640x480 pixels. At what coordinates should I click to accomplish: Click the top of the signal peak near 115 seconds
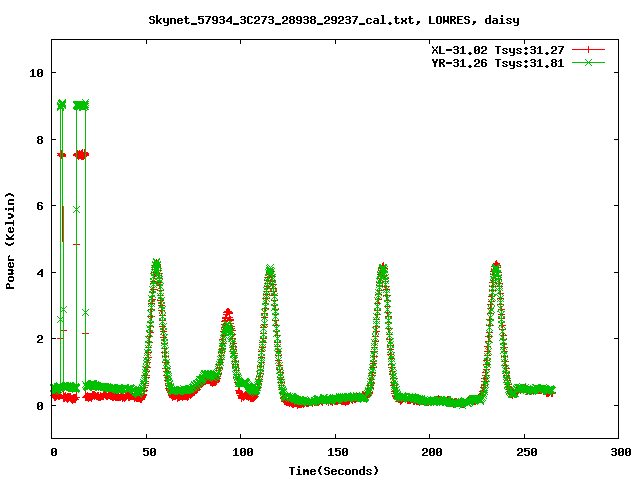click(x=270, y=269)
